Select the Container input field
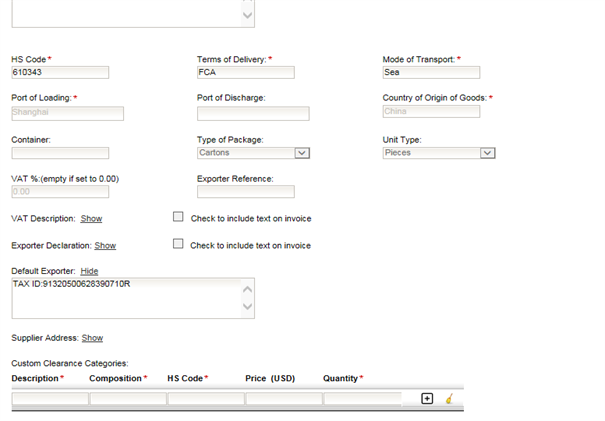This screenshot has width=605, height=421. click(60, 153)
